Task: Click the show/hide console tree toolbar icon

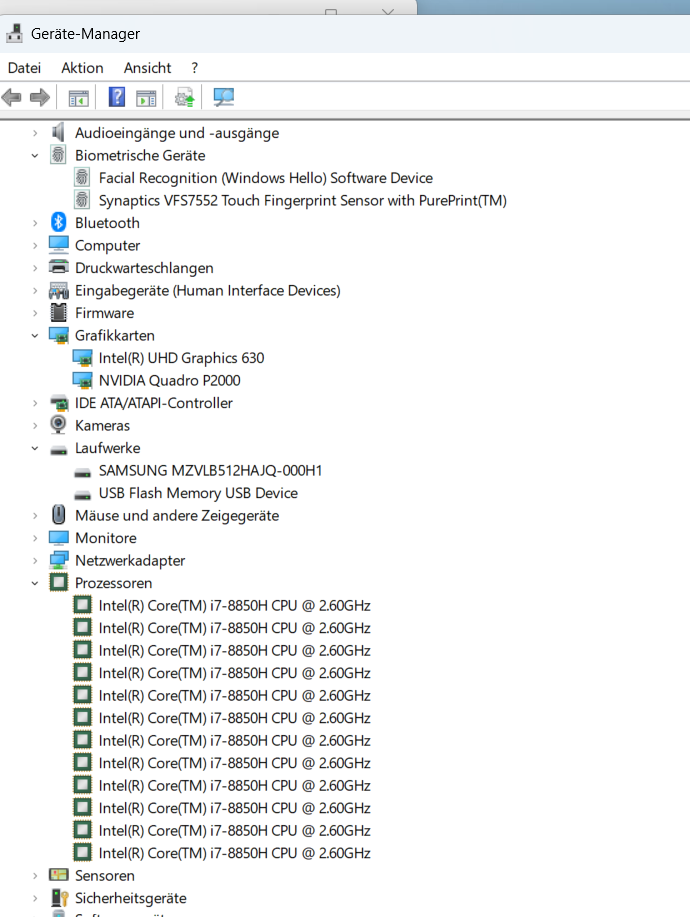Action: (78, 98)
